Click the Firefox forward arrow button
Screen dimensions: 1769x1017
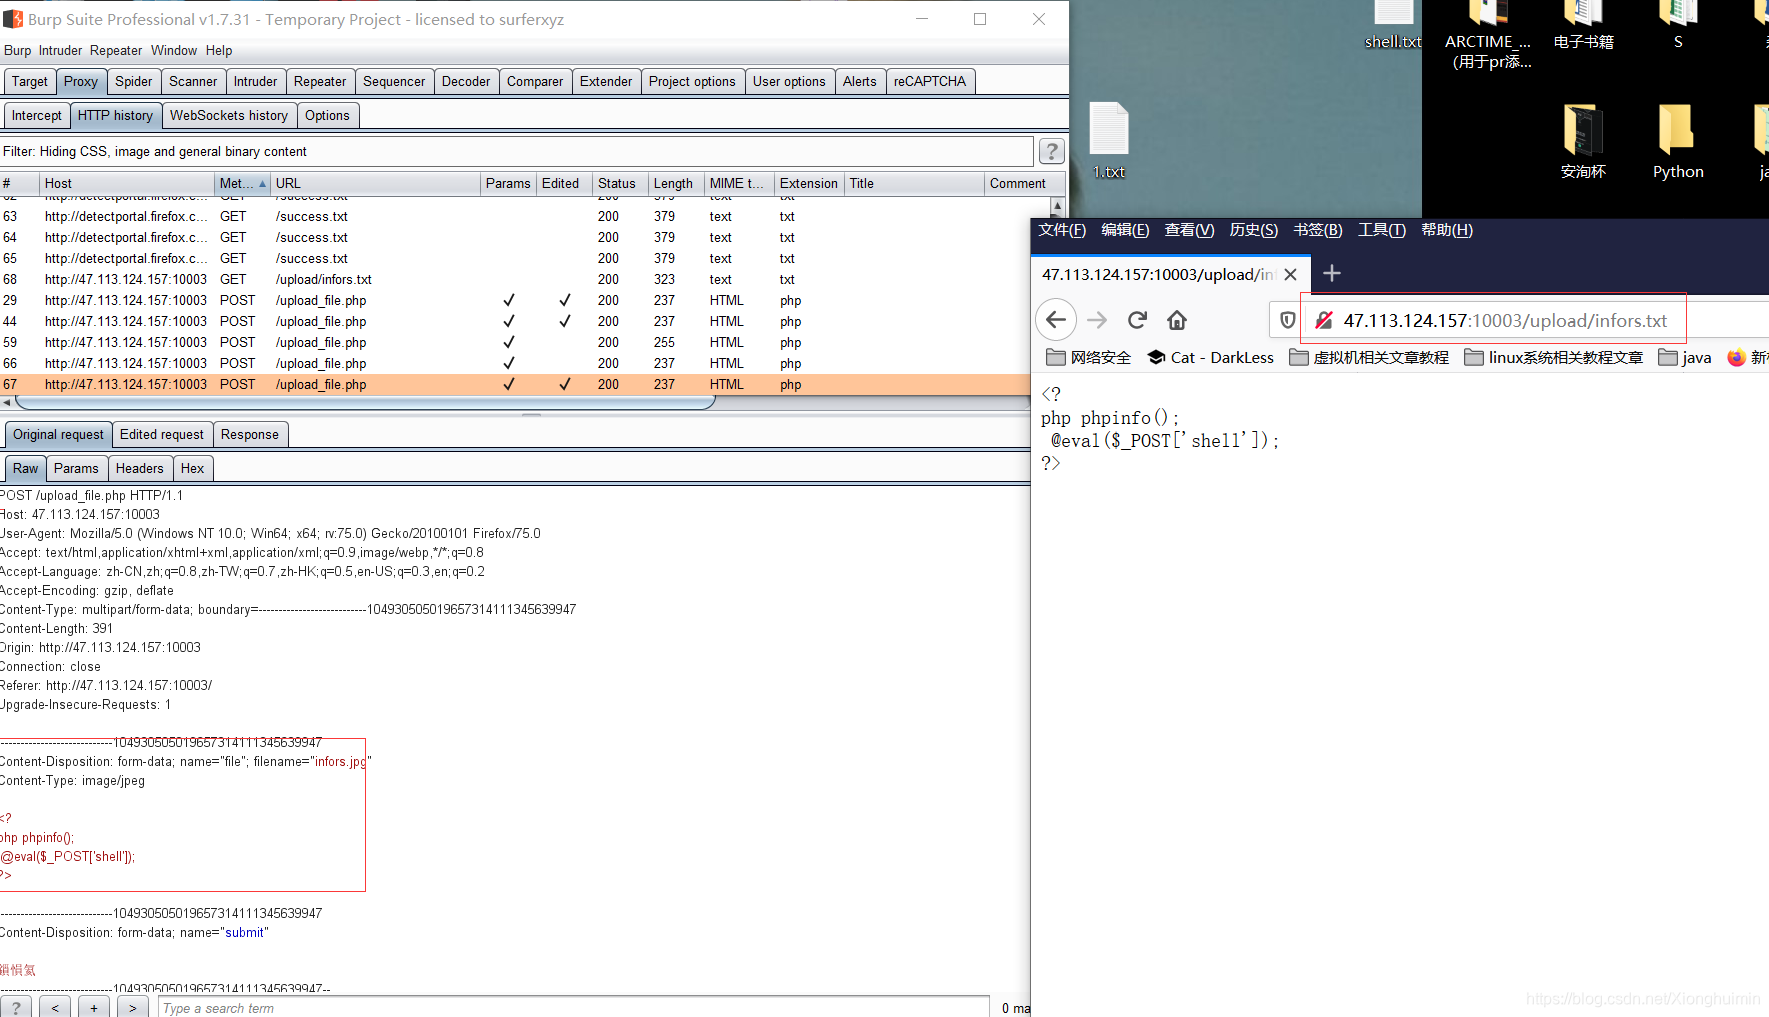[1097, 320]
